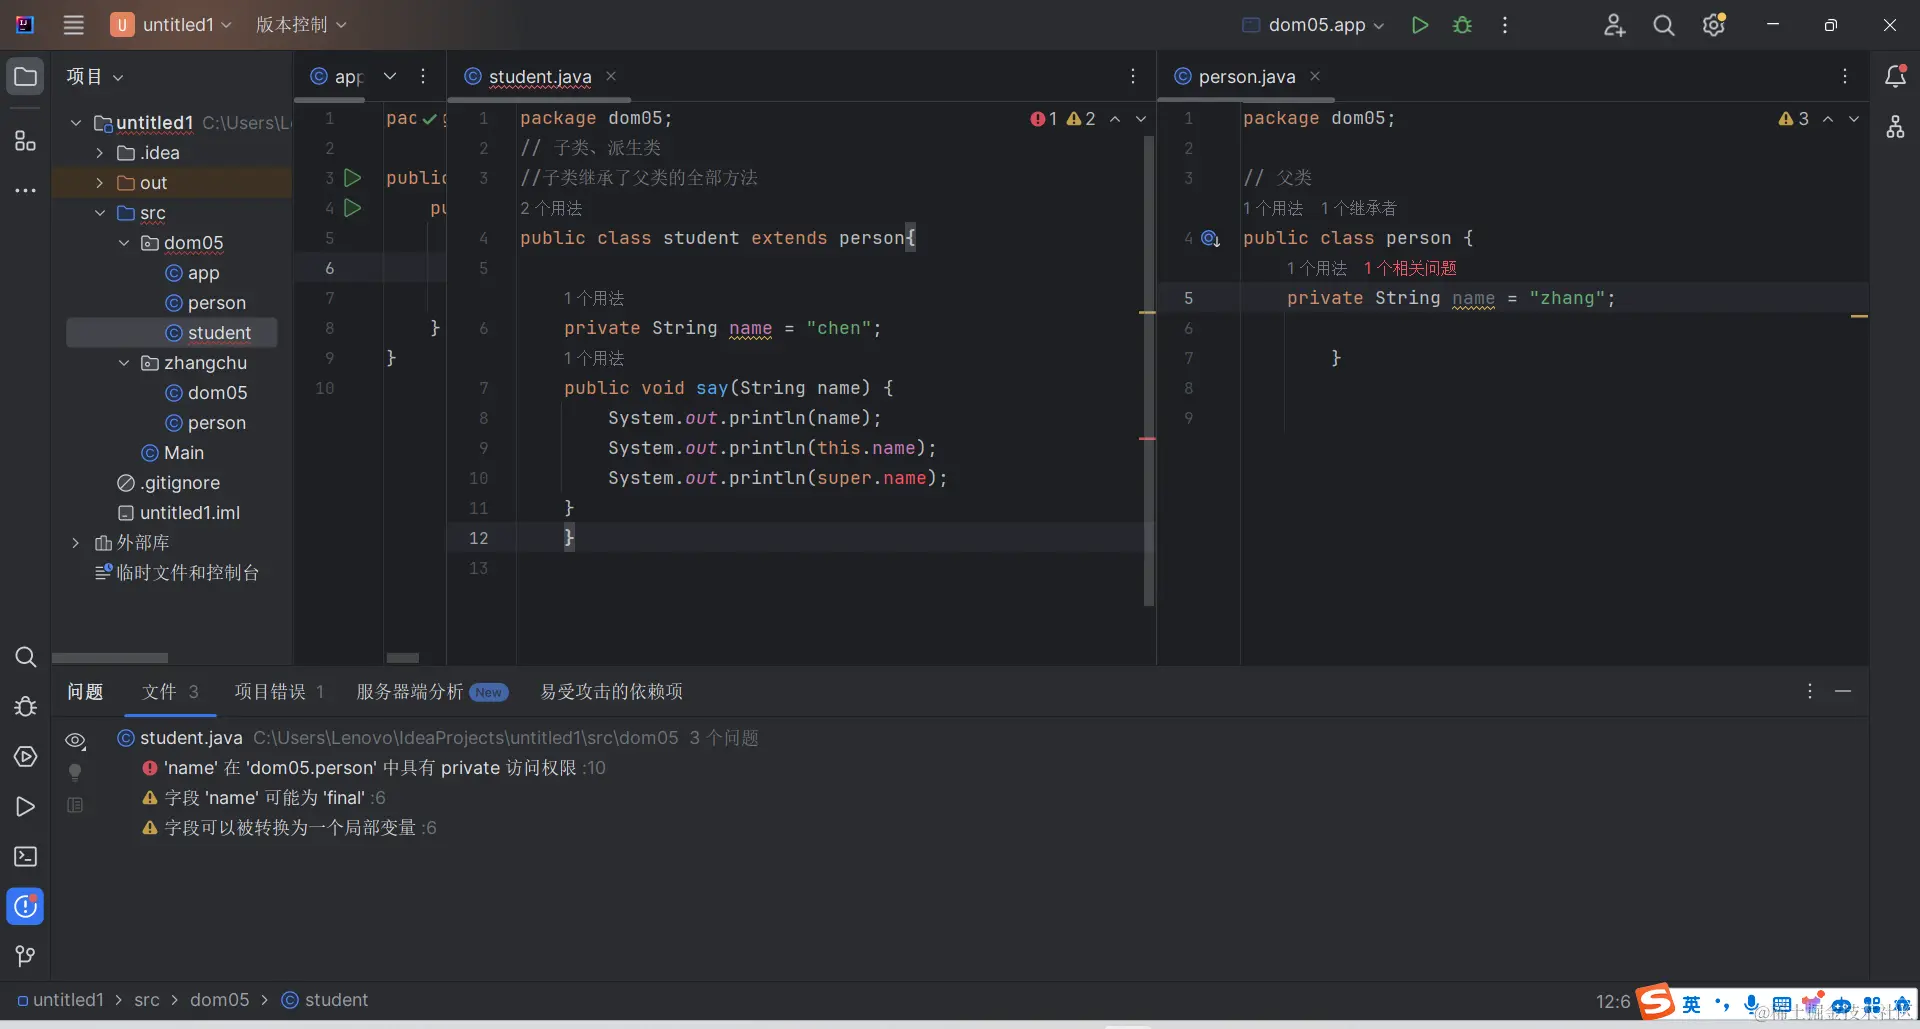Screen dimensions: 1920x1029
Task: Open the 项目 view dropdown
Action: point(95,77)
